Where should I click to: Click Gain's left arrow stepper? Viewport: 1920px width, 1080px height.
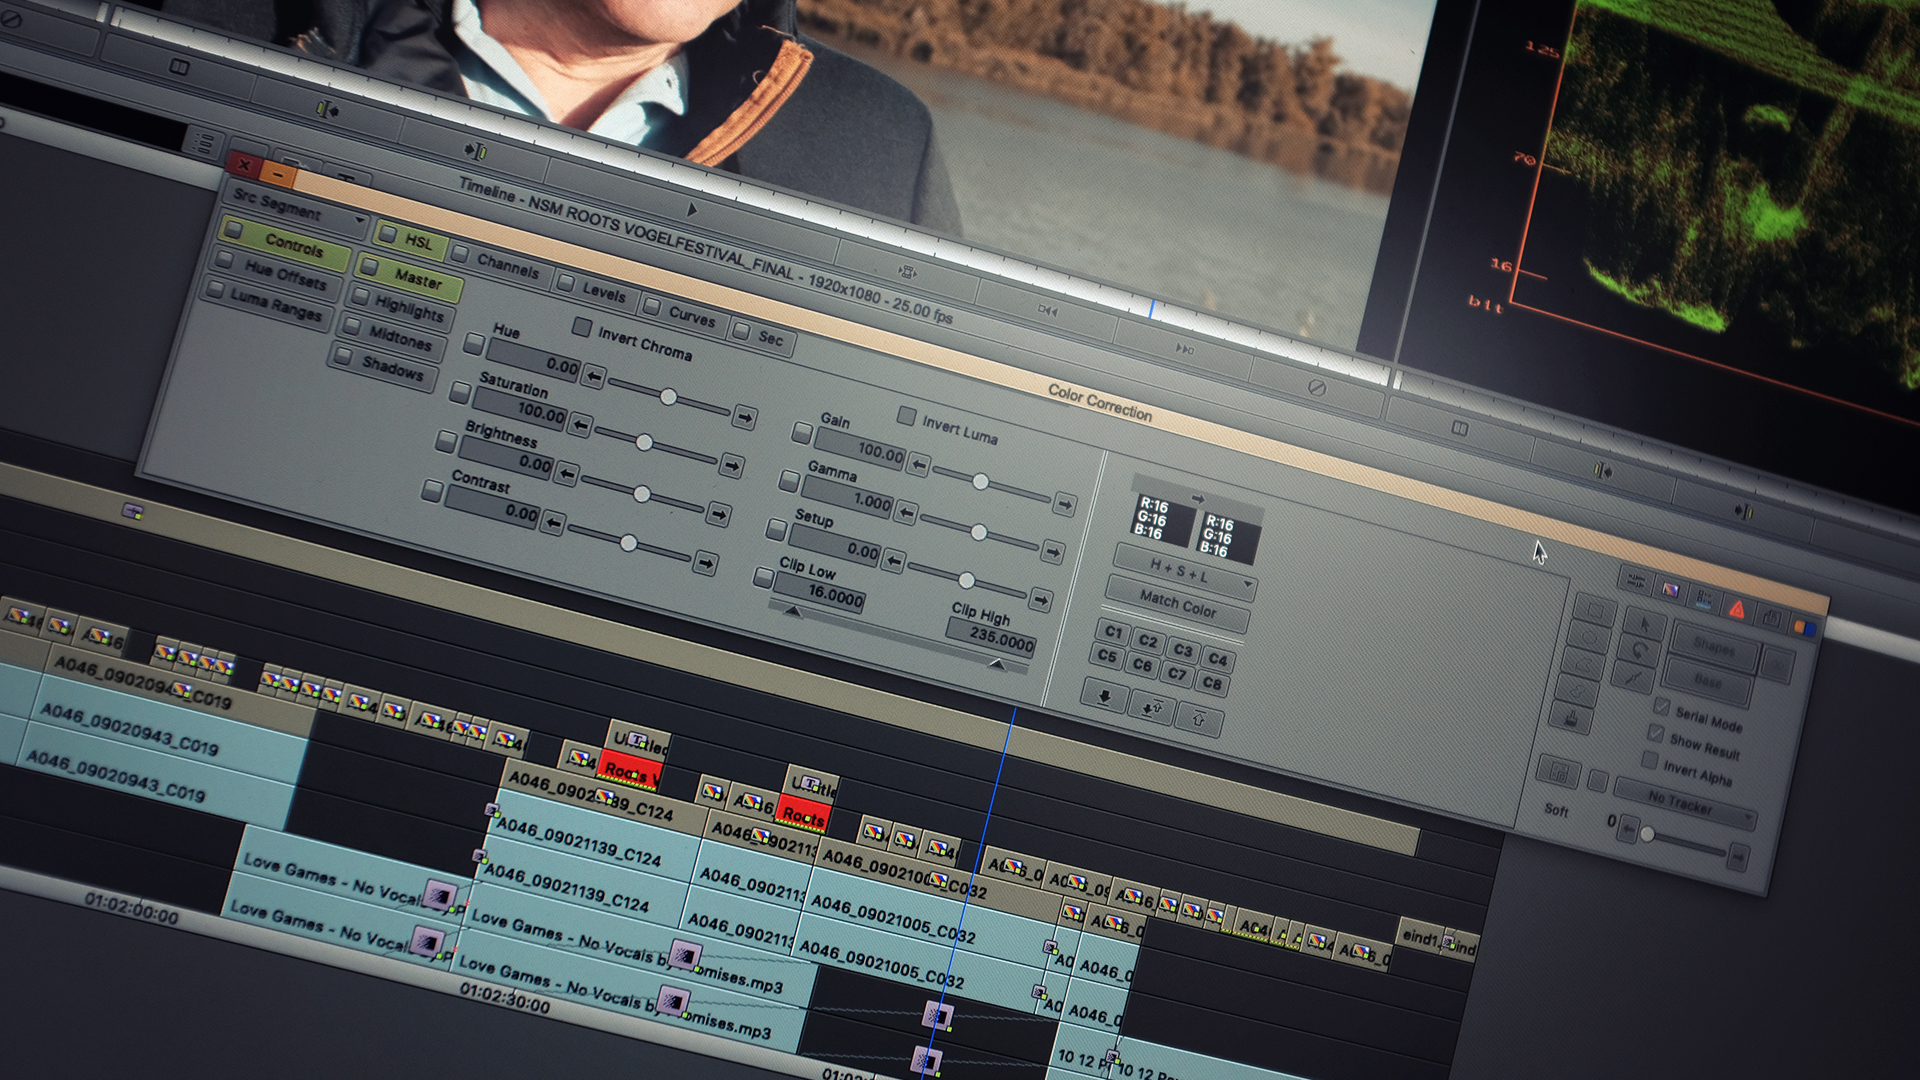tap(919, 464)
